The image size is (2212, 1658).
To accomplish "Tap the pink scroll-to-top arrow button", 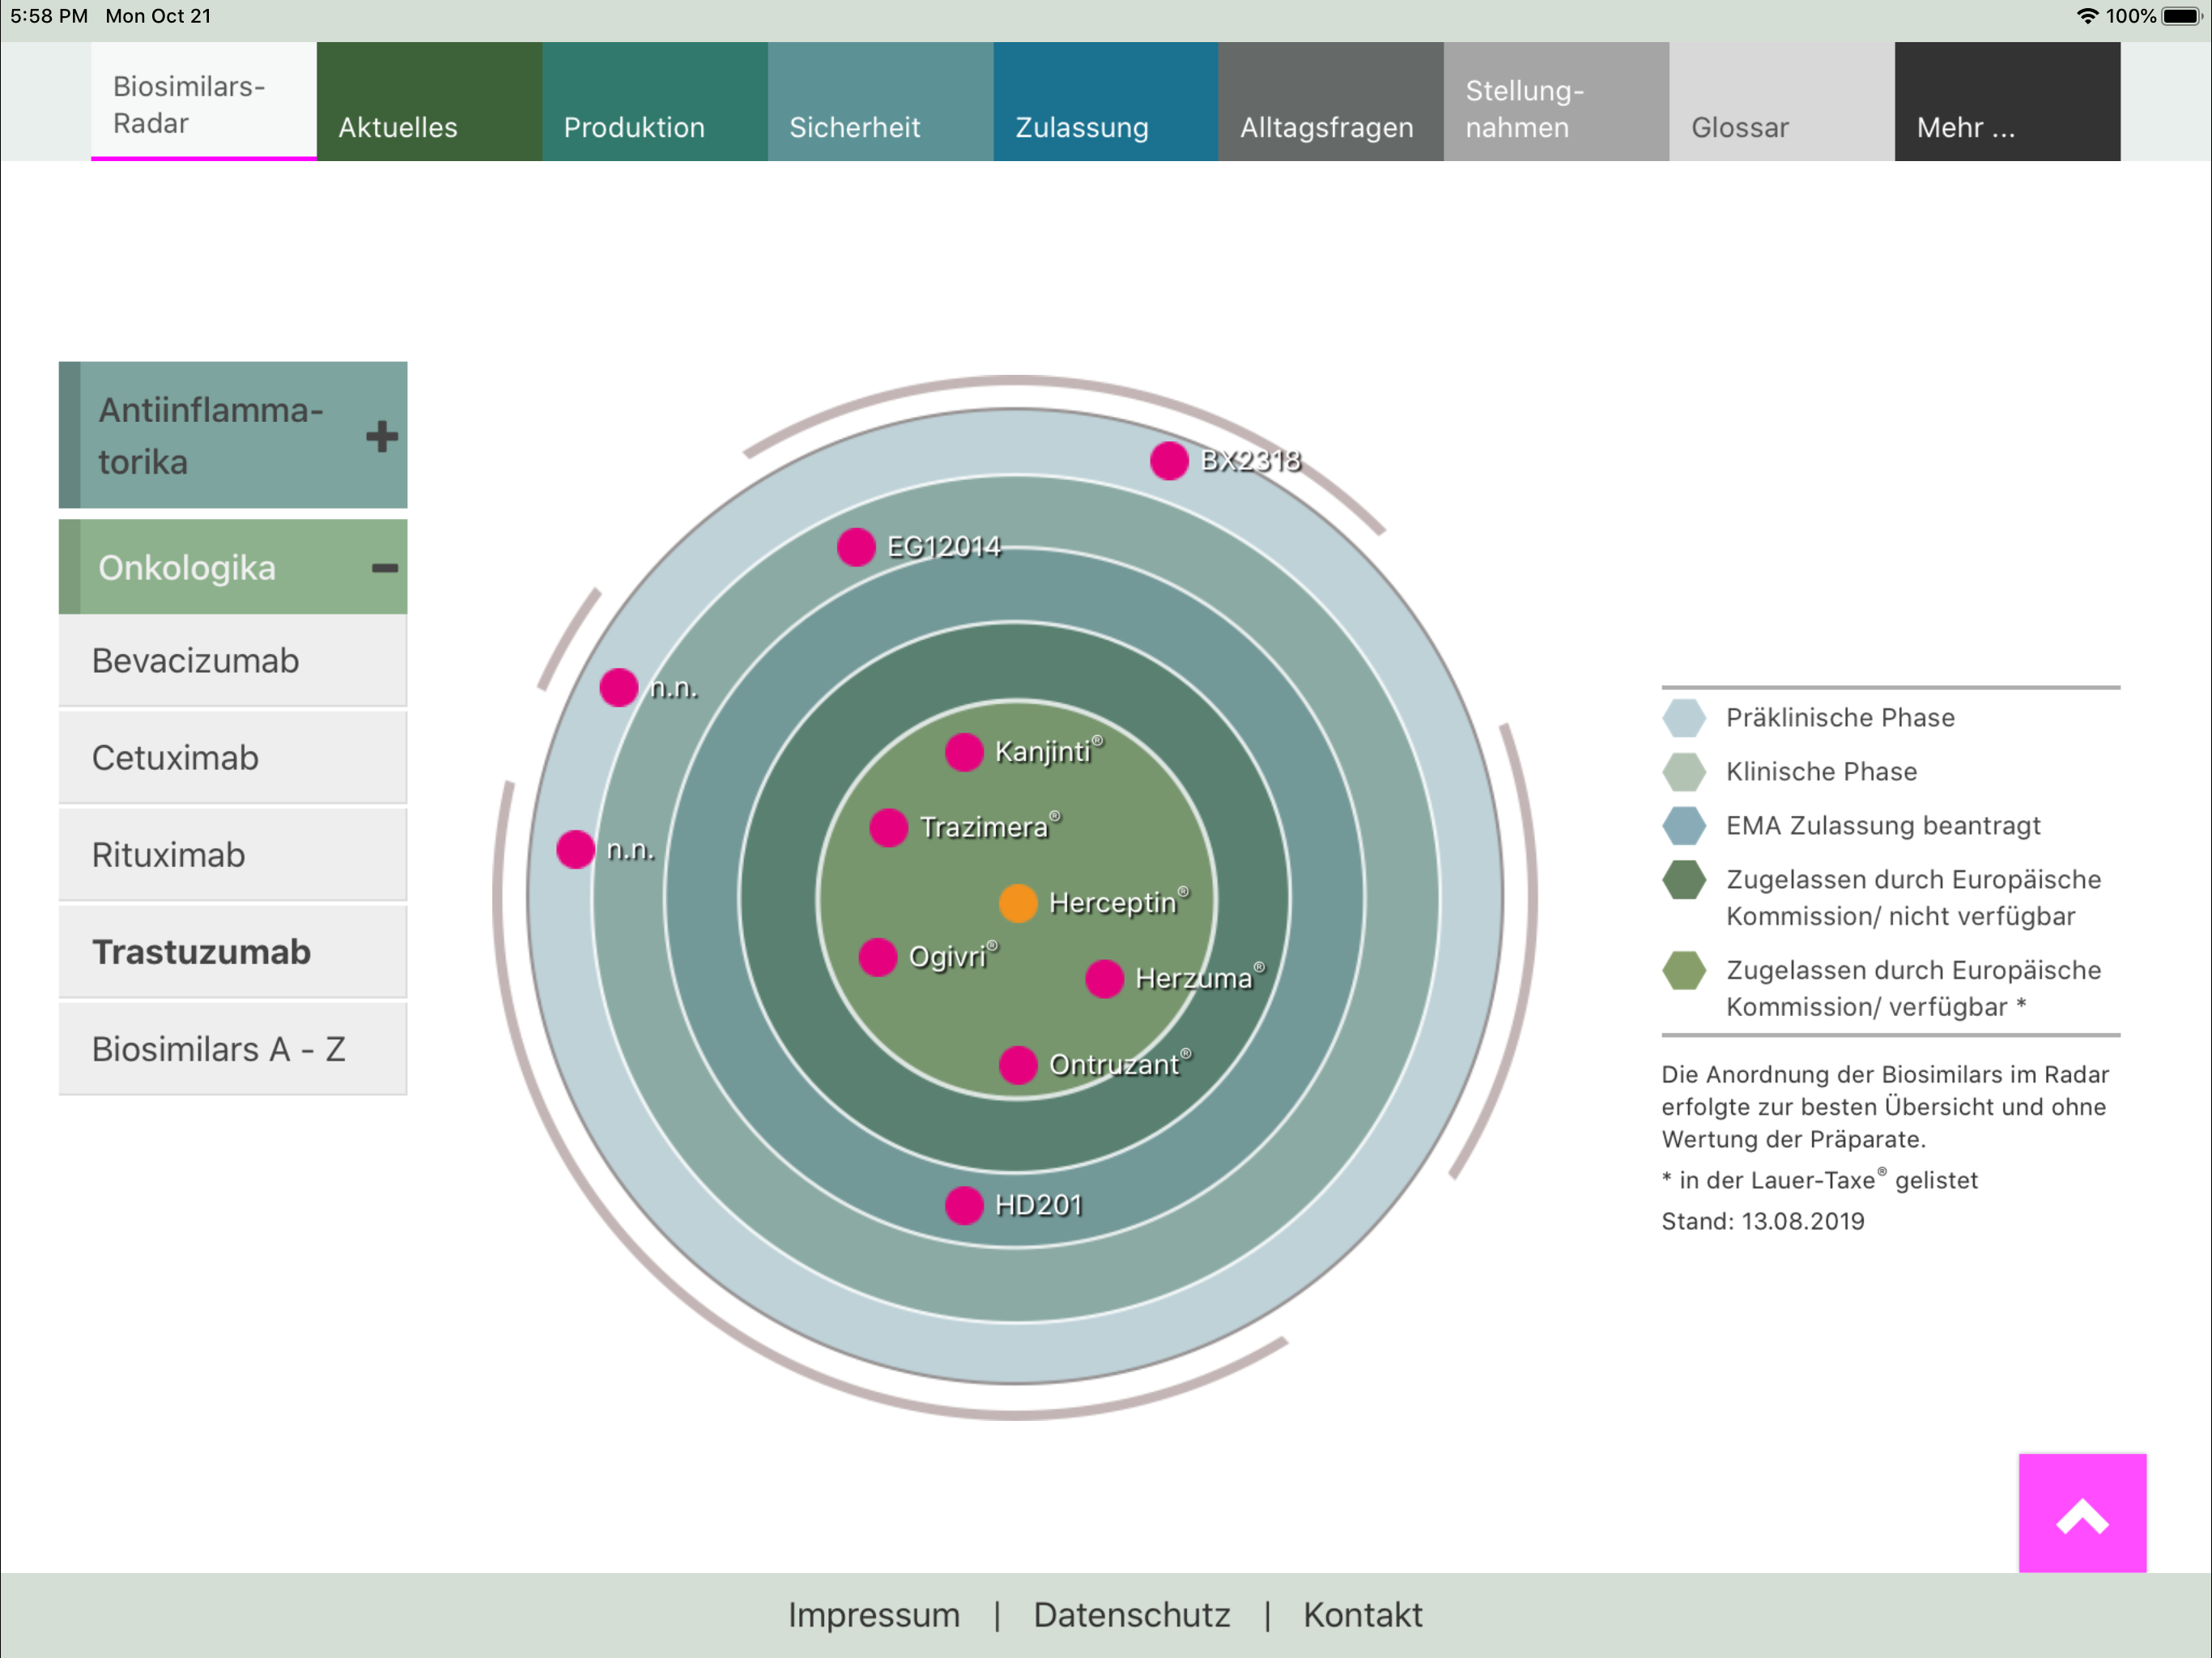I will point(2082,1513).
